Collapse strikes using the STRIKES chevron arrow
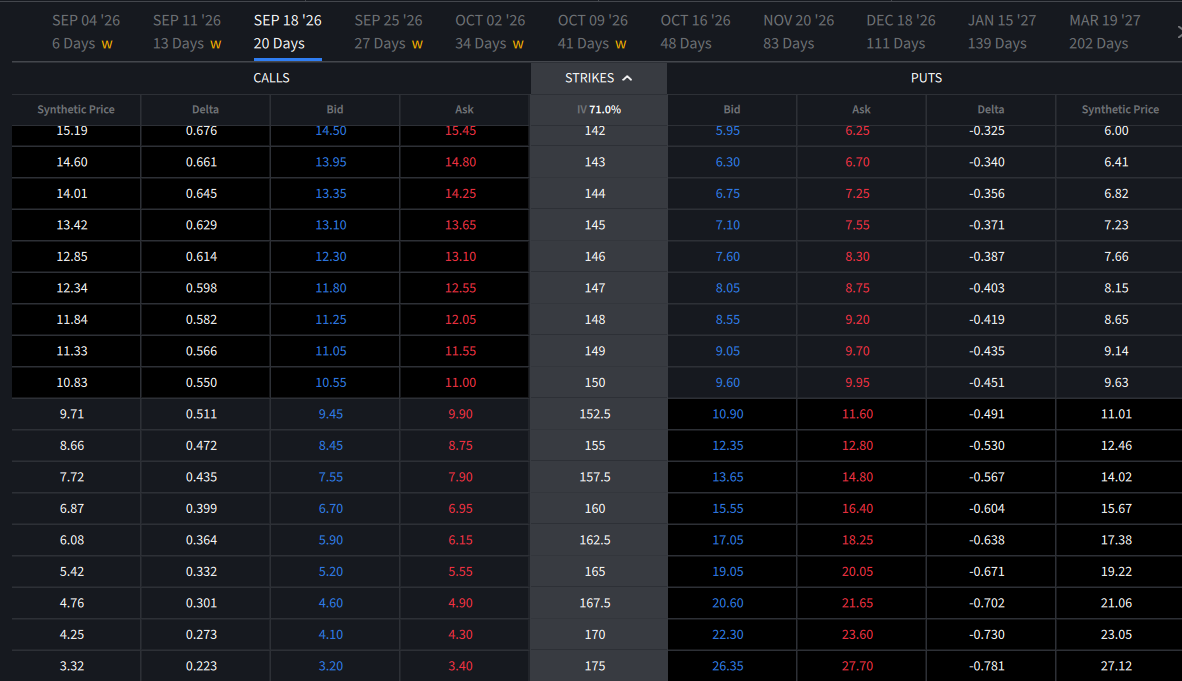Viewport: 1182px width, 681px height. 627,78
